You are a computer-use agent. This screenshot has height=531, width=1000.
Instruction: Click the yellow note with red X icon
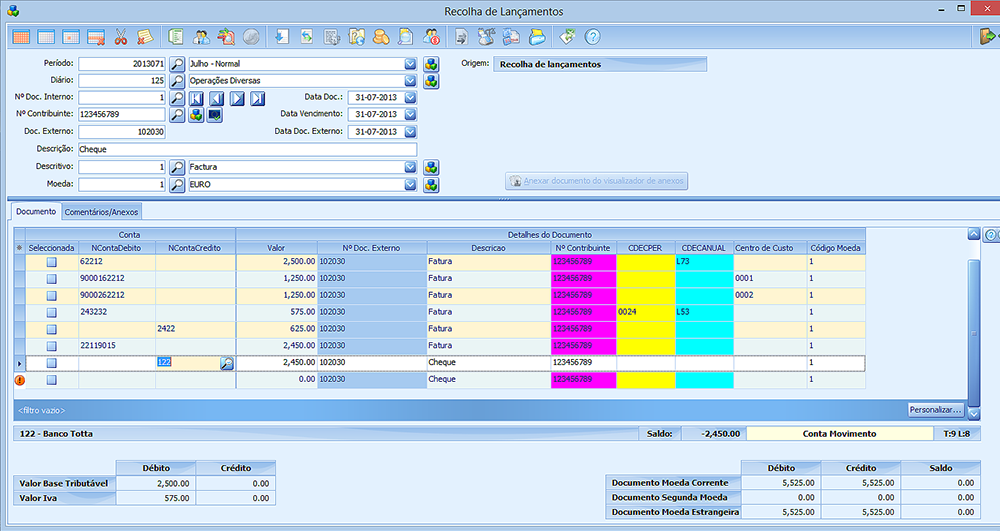click(145, 37)
